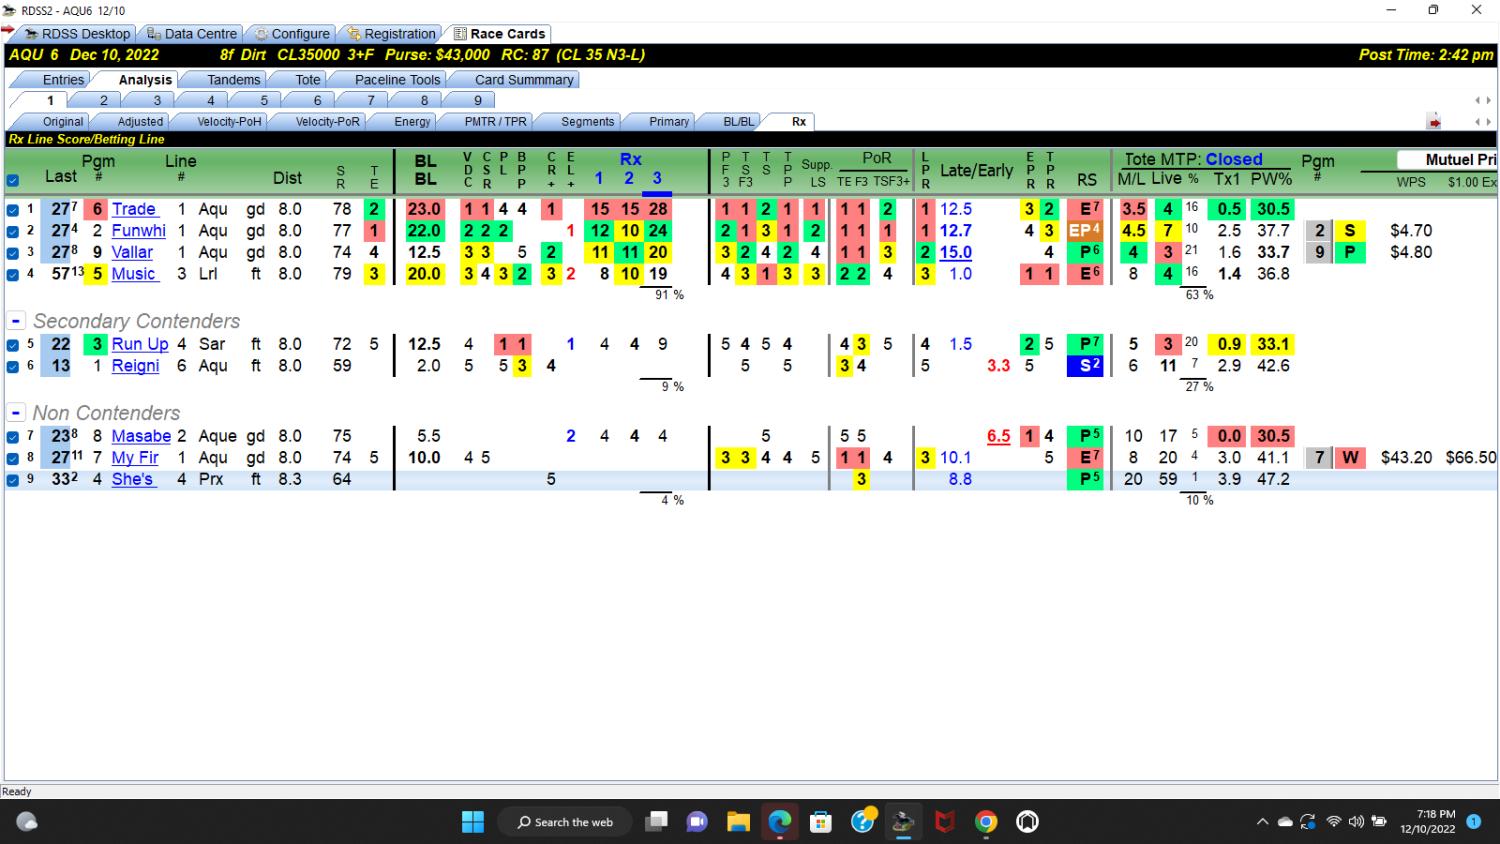Screen dimensions: 1500x844
Task: Open the Registration tab
Action: point(390,34)
